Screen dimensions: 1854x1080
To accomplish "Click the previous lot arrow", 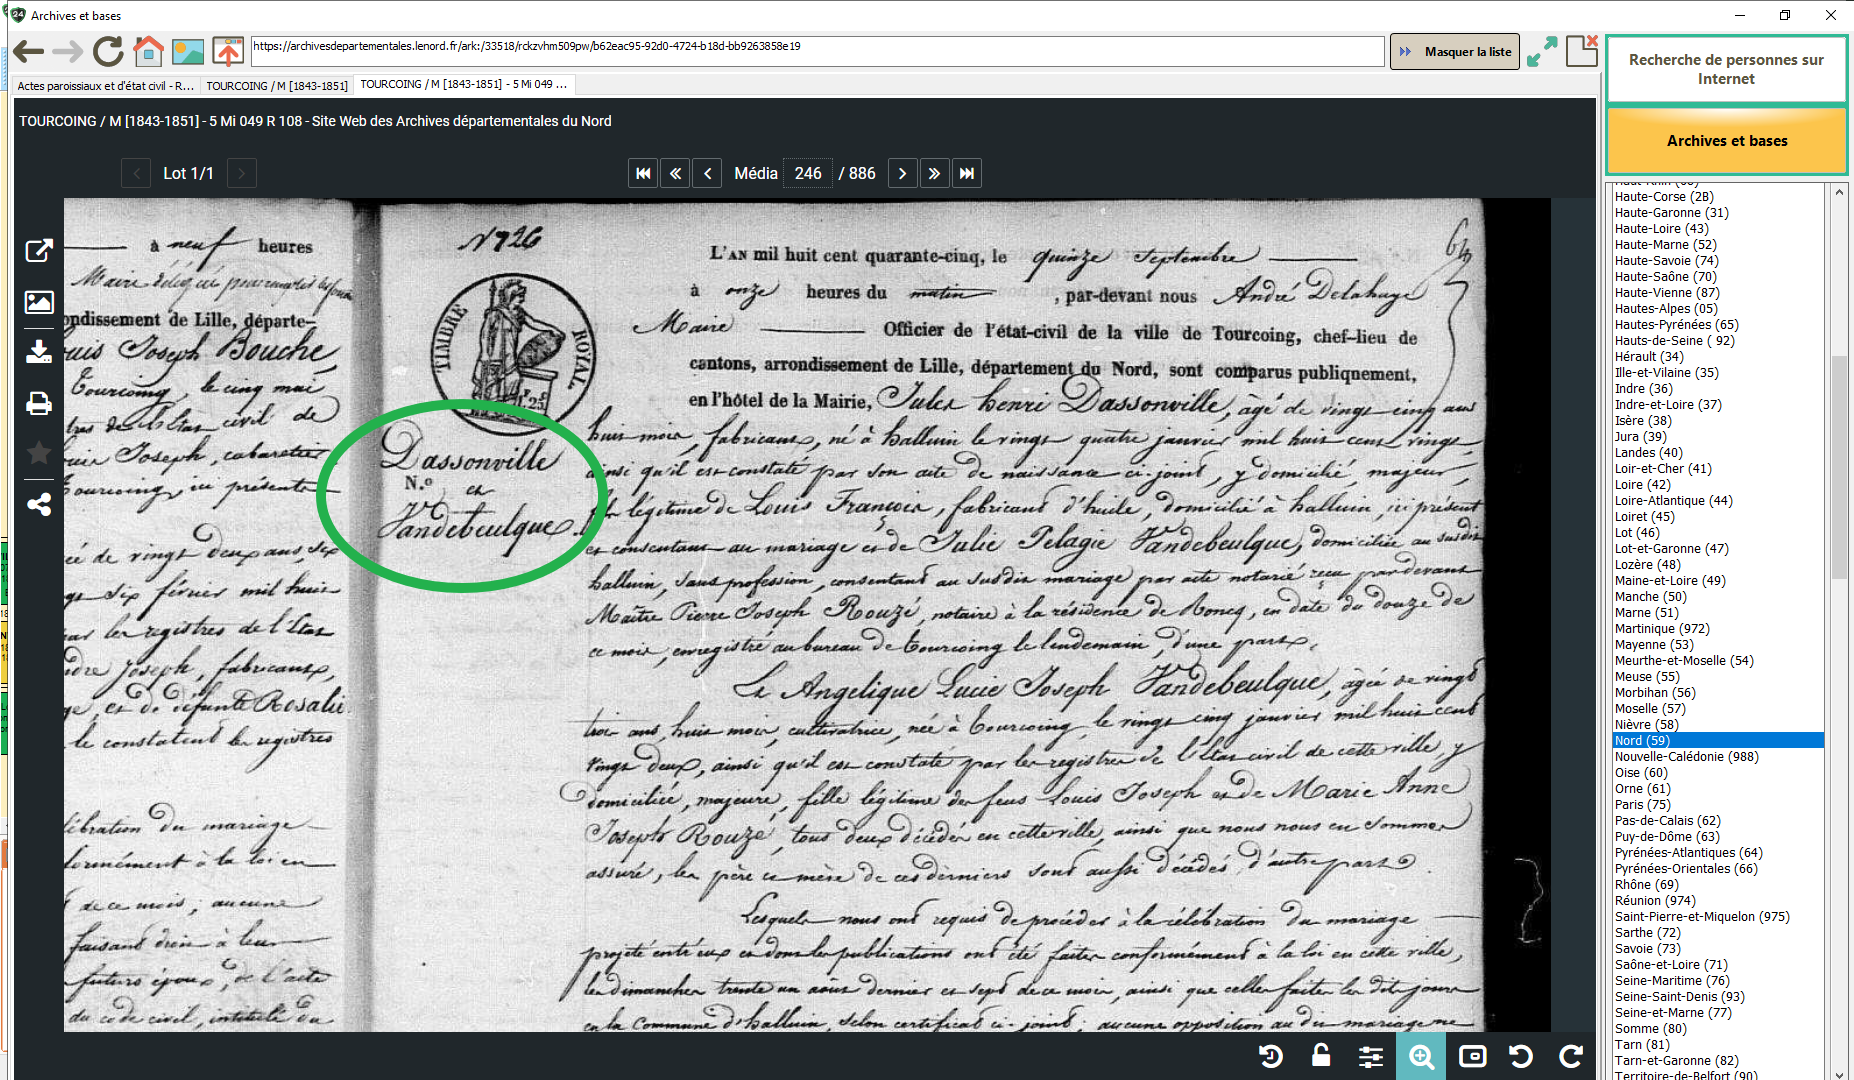I will [x=136, y=173].
